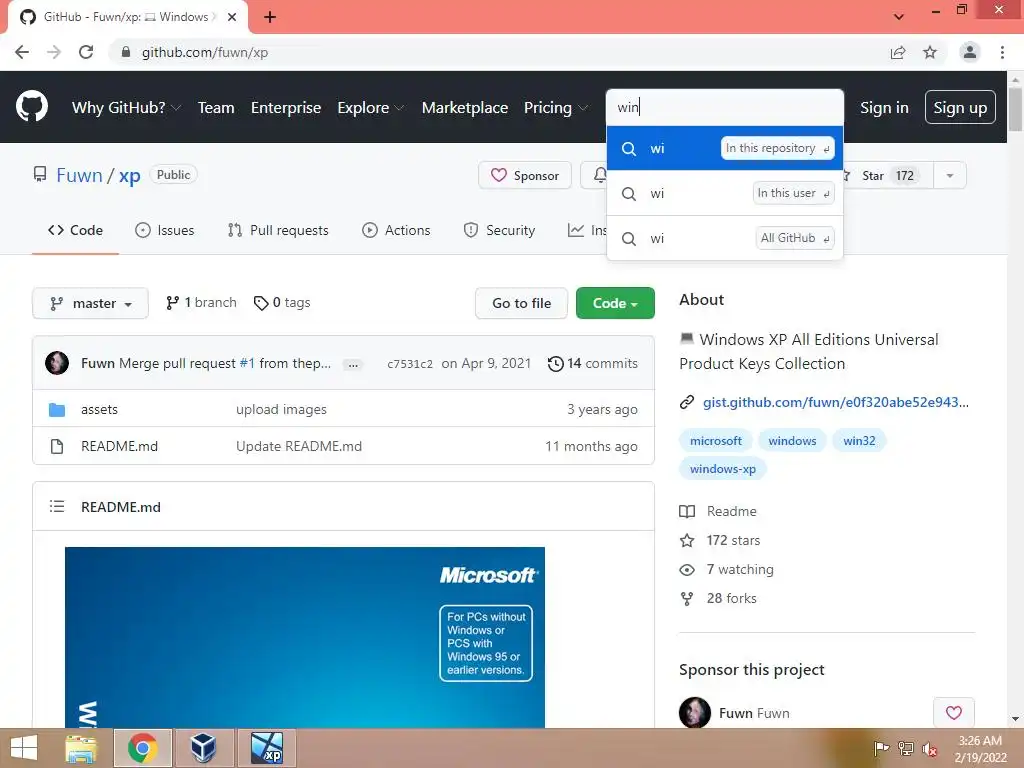Open the Actions tab

point(396,230)
